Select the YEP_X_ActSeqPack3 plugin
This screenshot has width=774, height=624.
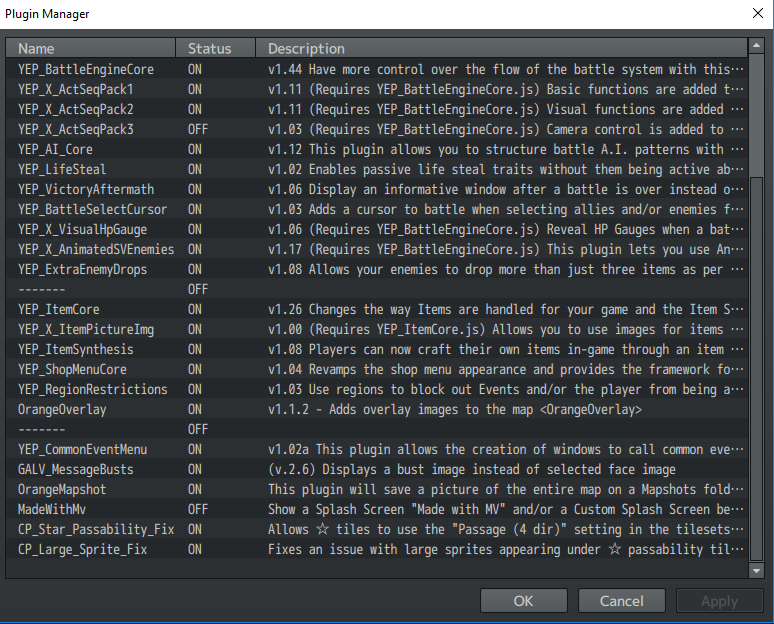[377, 129]
